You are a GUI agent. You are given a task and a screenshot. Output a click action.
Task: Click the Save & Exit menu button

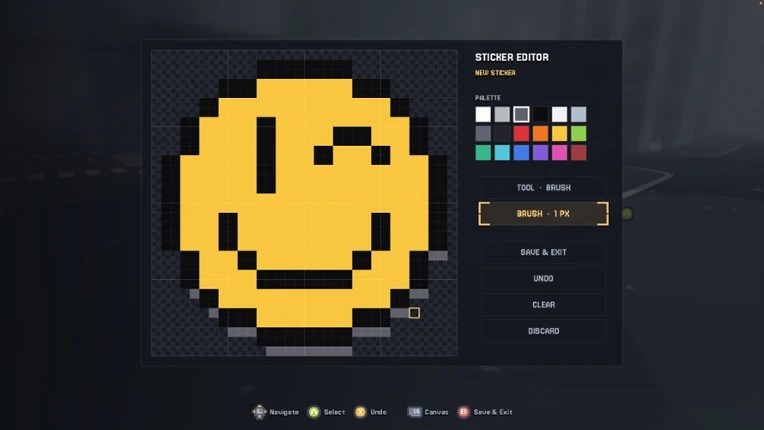pyautogui.click(x=543, y=252)
